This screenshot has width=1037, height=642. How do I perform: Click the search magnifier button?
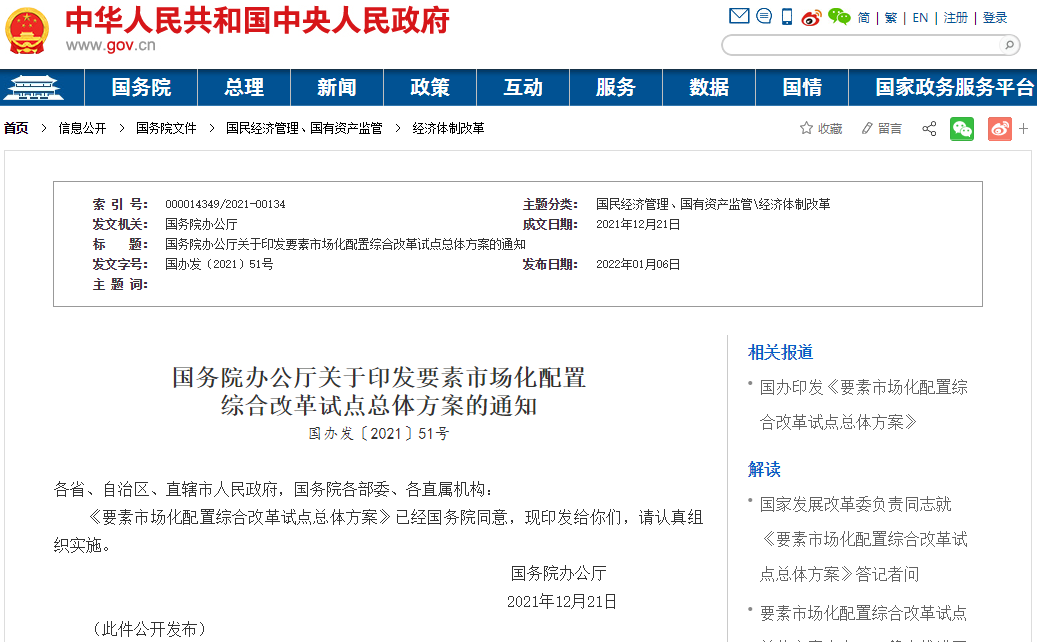tap(1009, 45)
